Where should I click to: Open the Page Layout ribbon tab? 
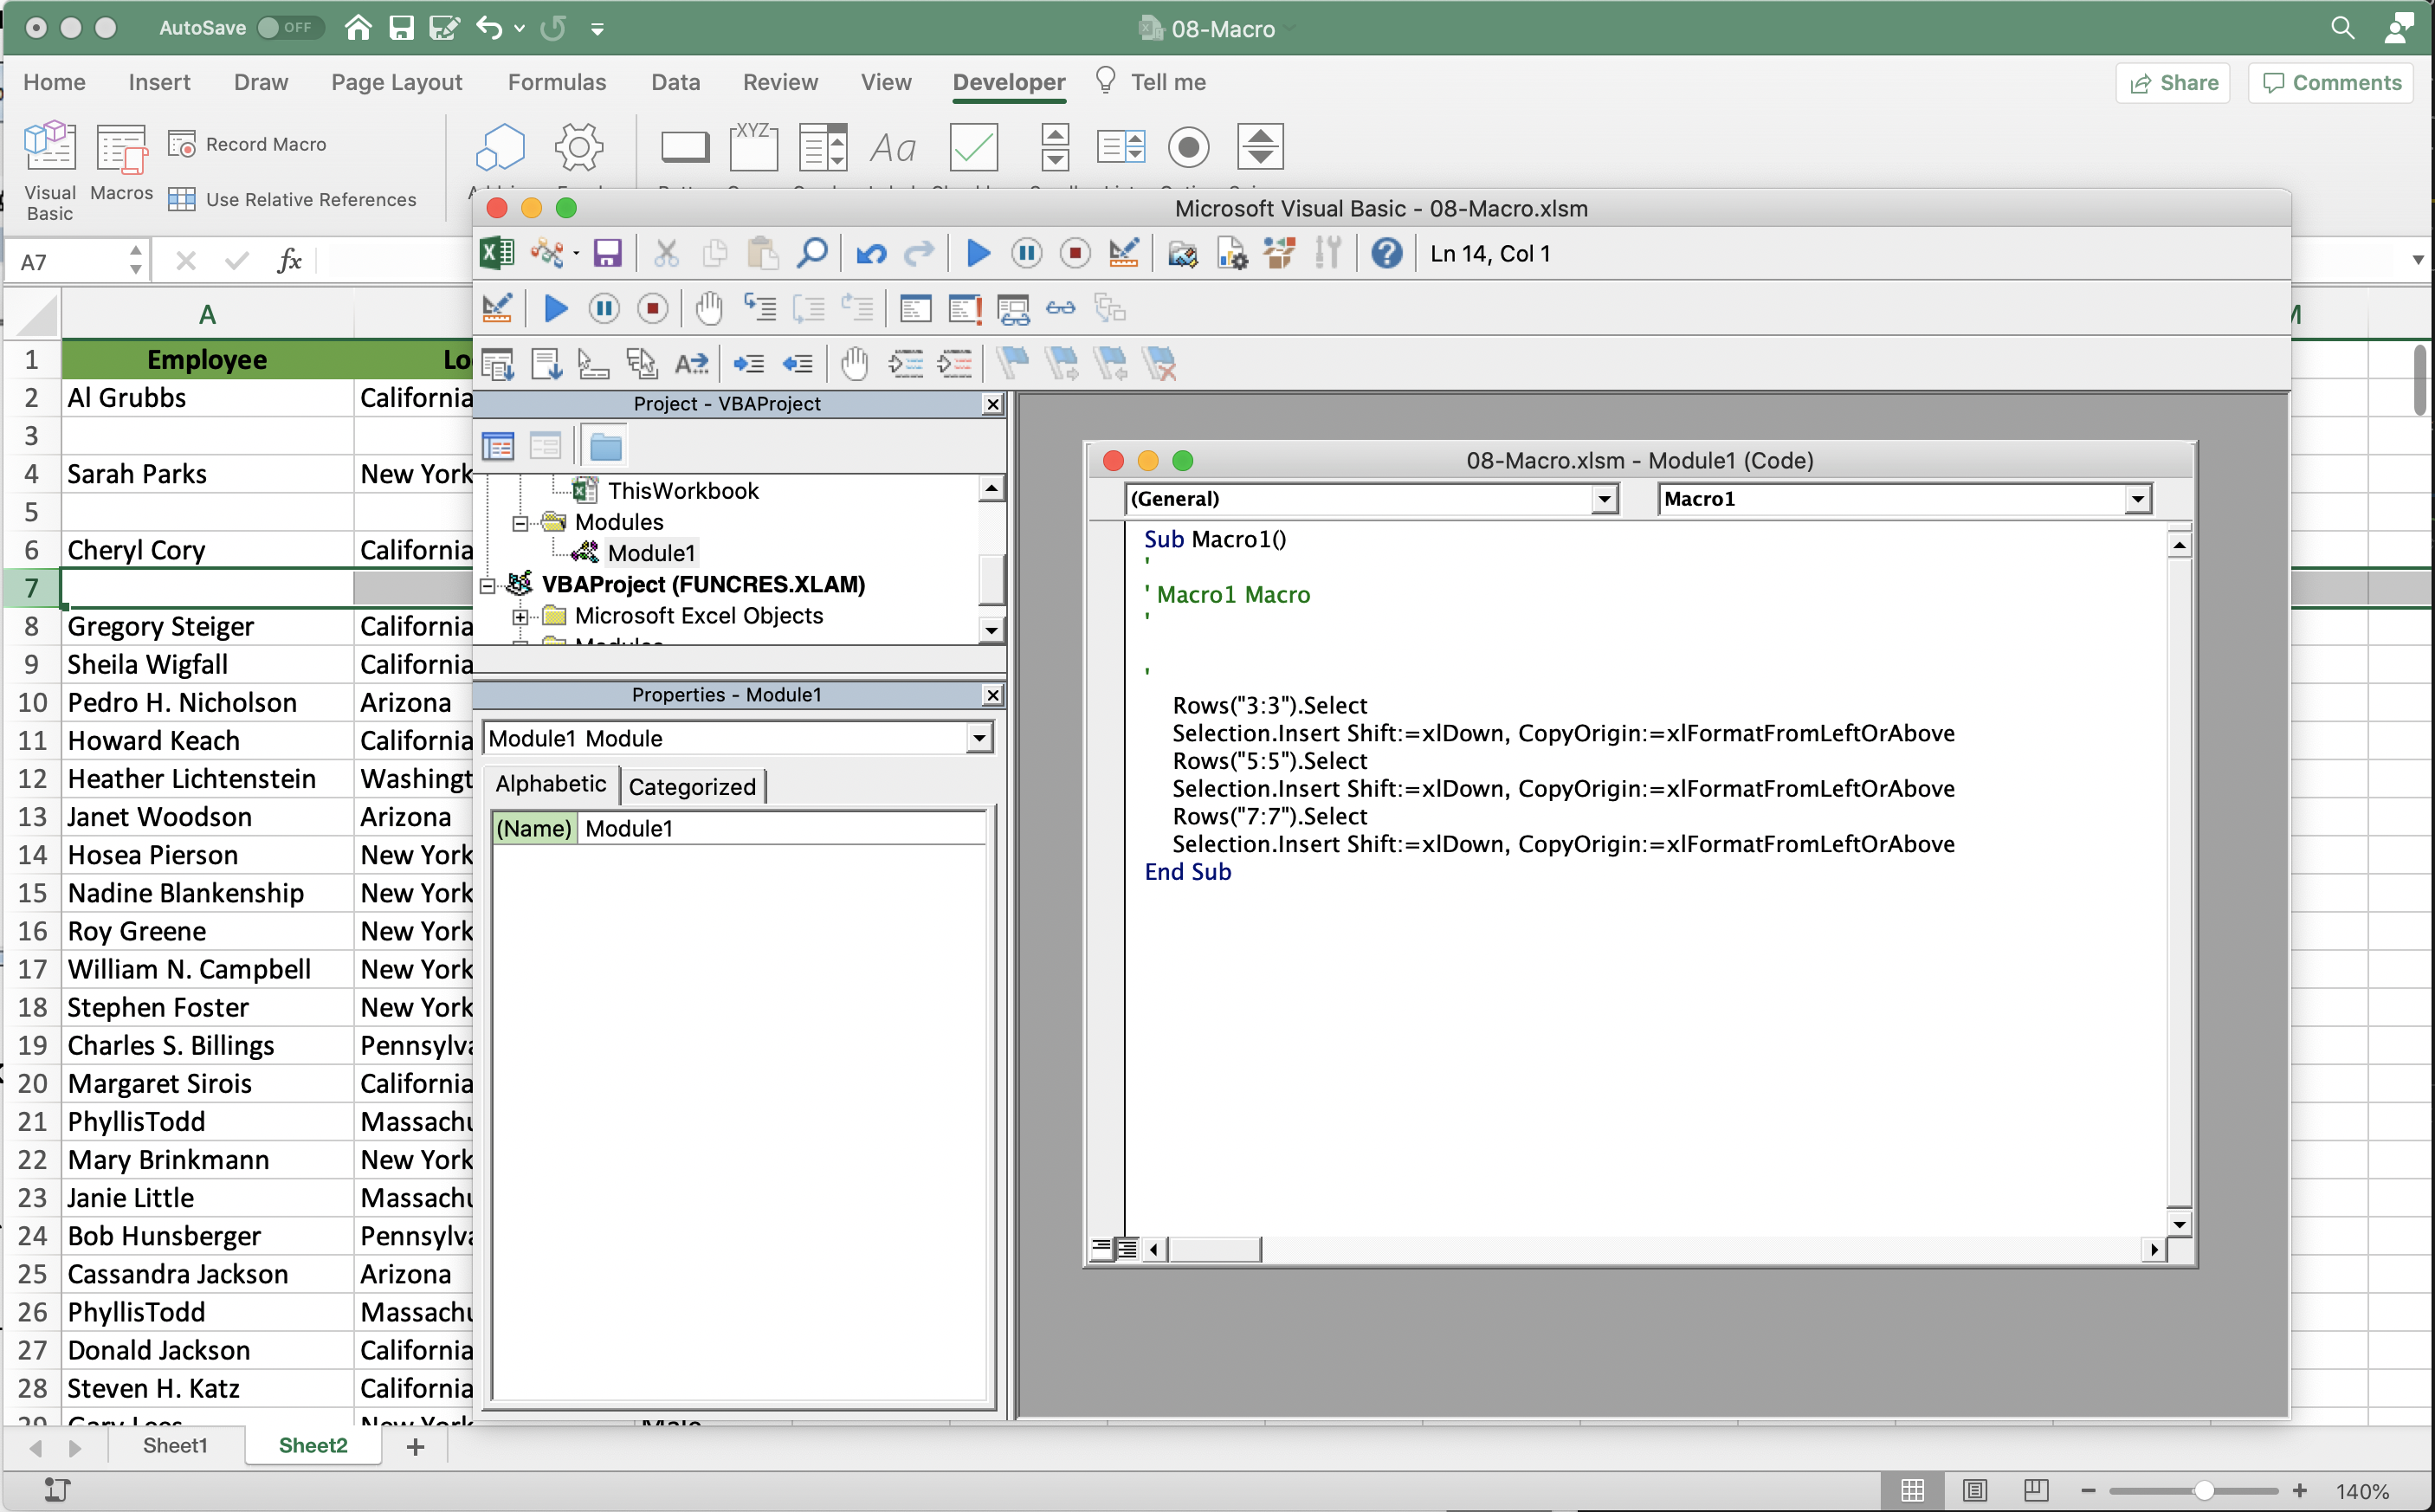[396, 82]
